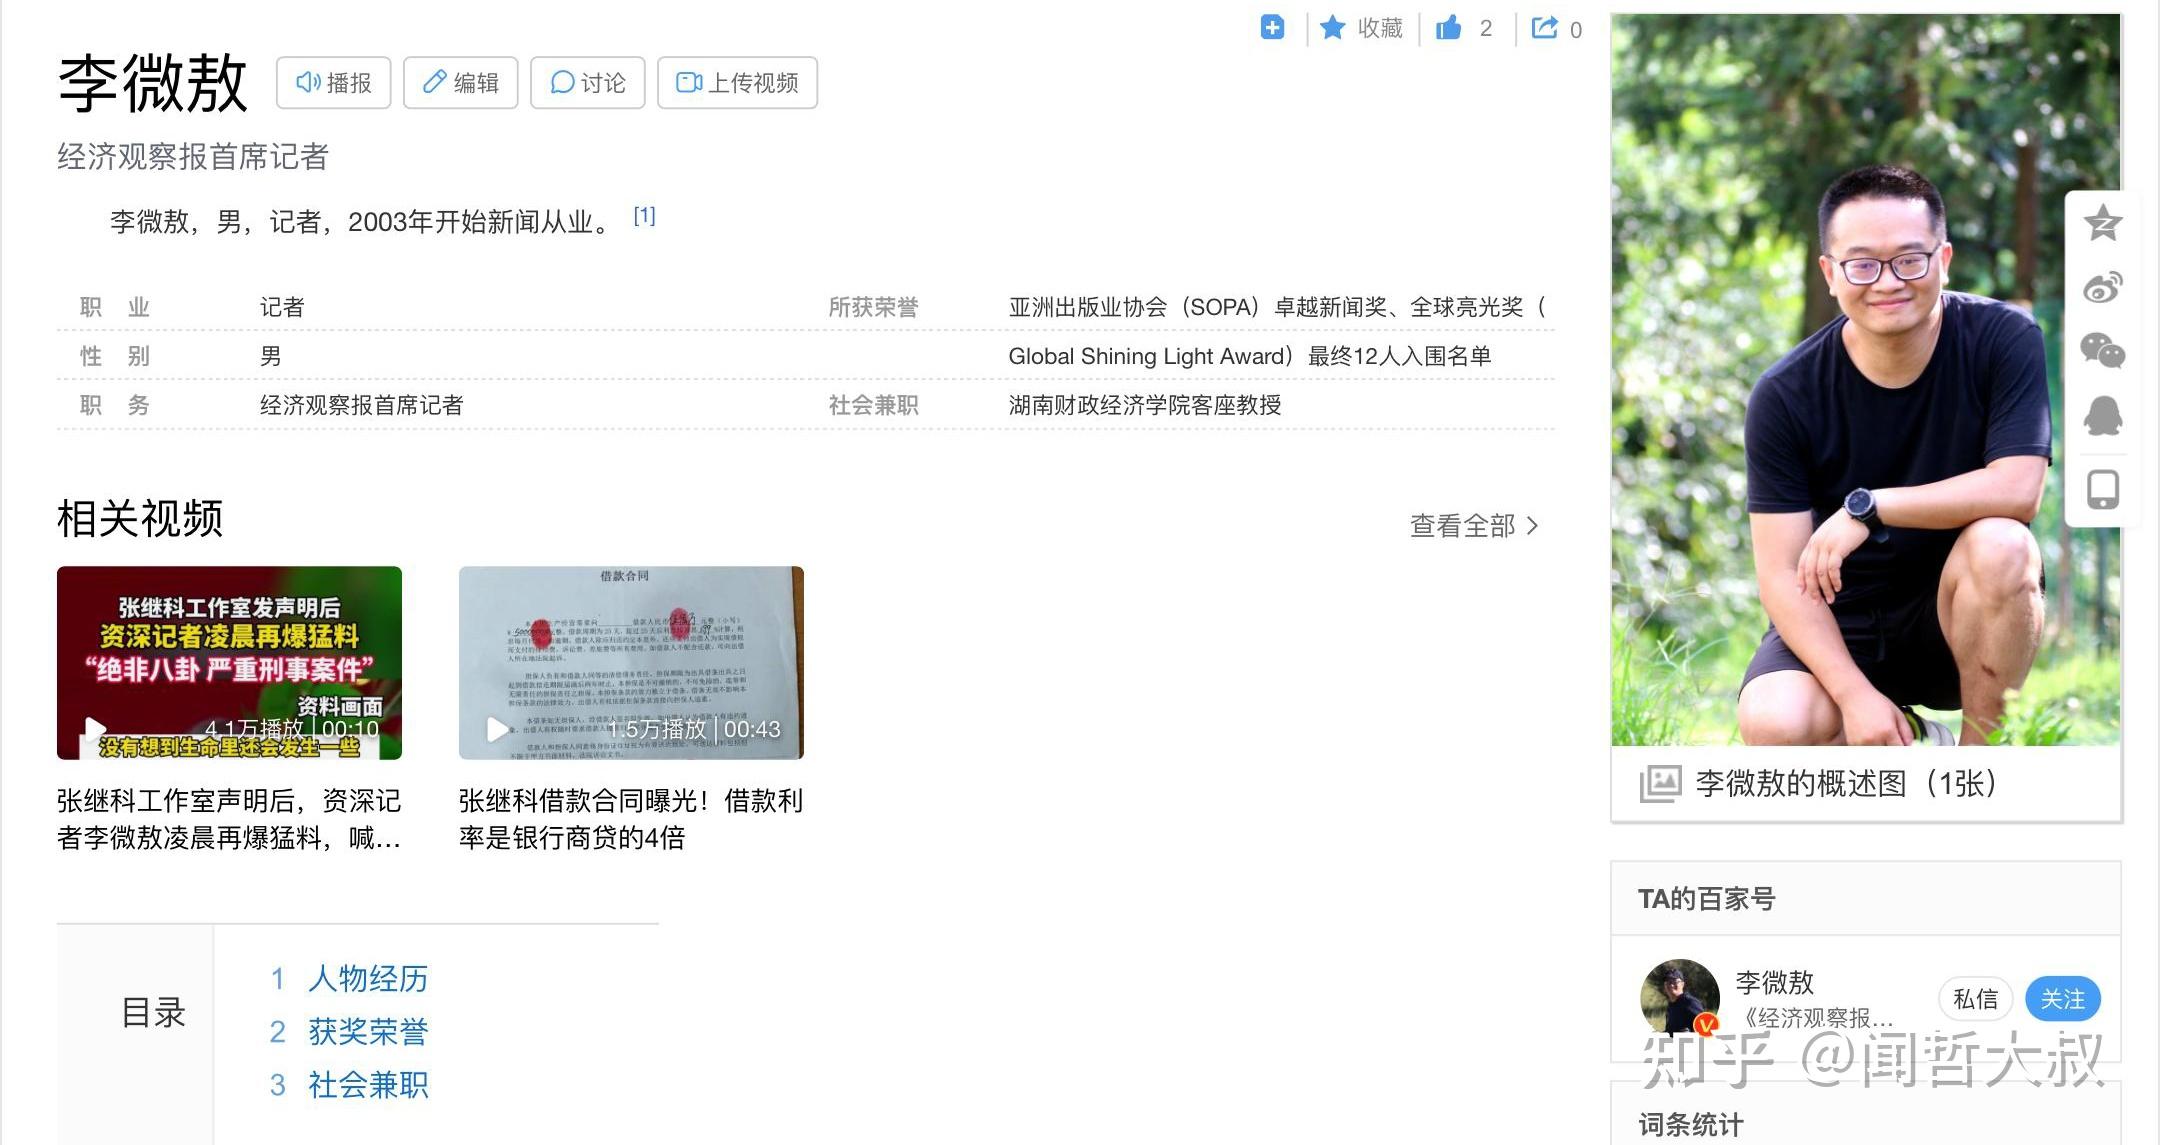2160x1145 pixels.
Task: Click the thumbs-up like icon
Action: (1448, 28)
